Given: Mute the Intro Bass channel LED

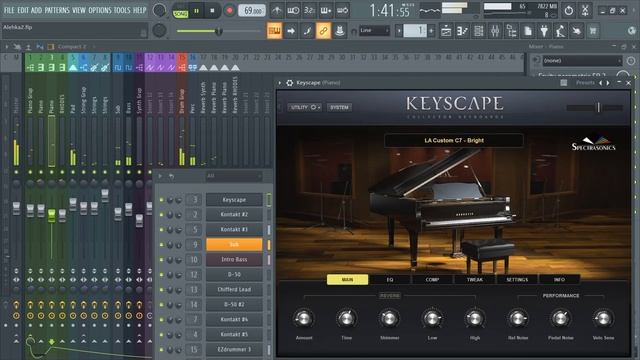Looking at the screenshot, I should point(162,260).
